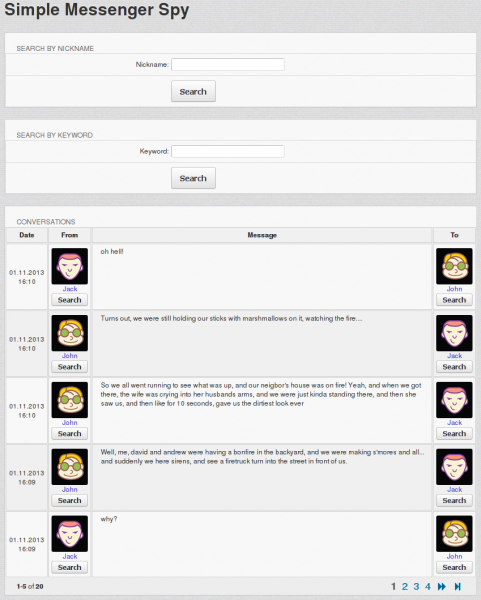Open John's name link in first row To column
This screenshot has width=481, height=600.
(454, 289)
